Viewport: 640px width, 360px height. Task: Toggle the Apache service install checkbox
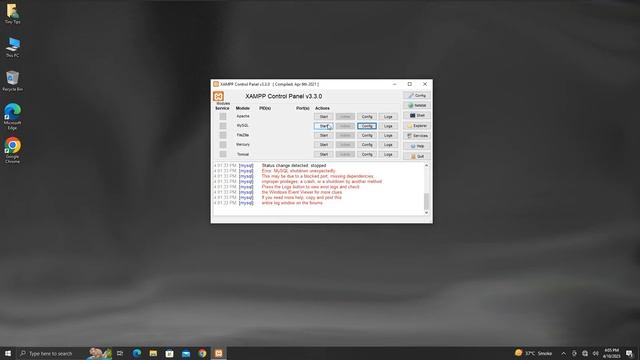[223, 116]
